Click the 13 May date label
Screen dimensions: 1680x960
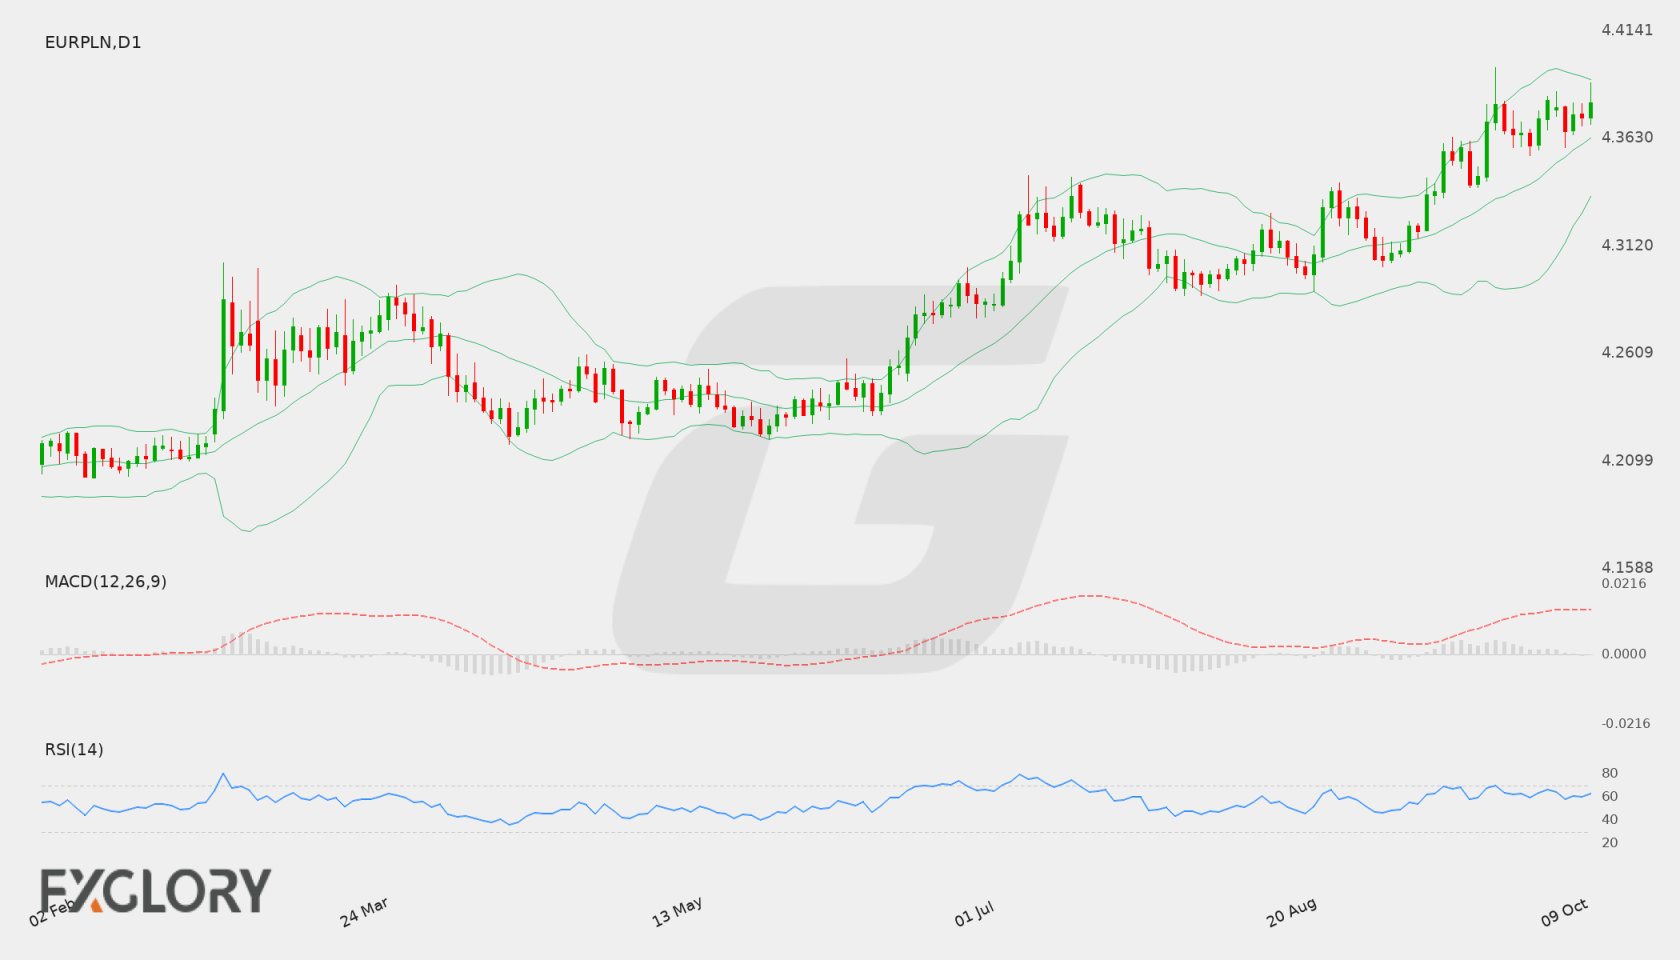tap(677, 912)
